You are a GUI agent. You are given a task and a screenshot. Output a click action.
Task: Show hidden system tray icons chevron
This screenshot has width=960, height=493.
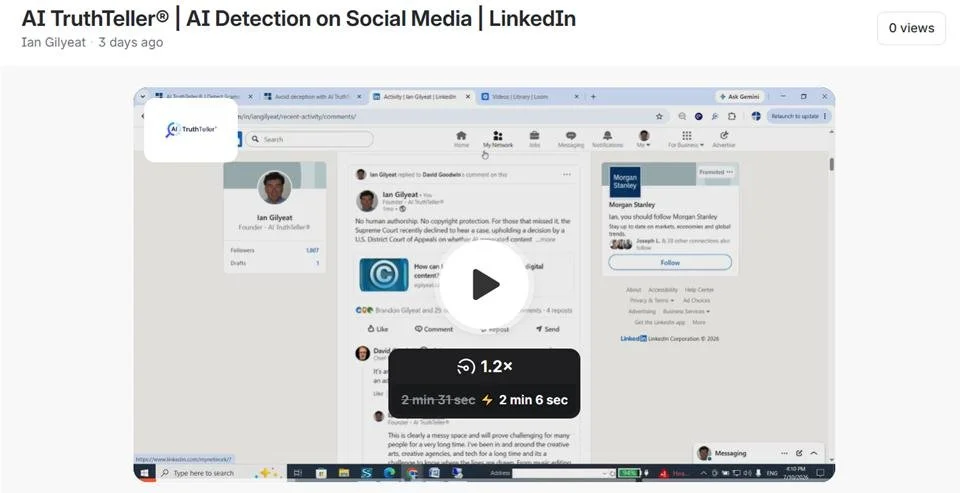click(x=703, y=473)
